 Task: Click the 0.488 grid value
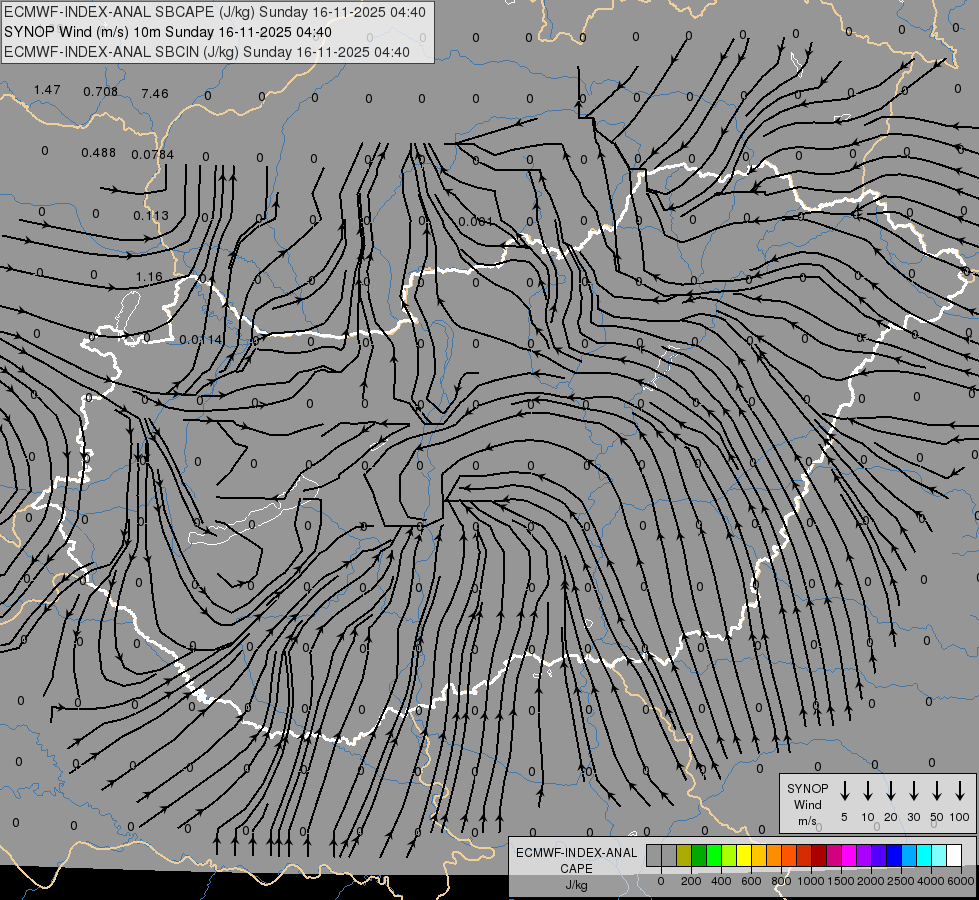click(99, 153)
